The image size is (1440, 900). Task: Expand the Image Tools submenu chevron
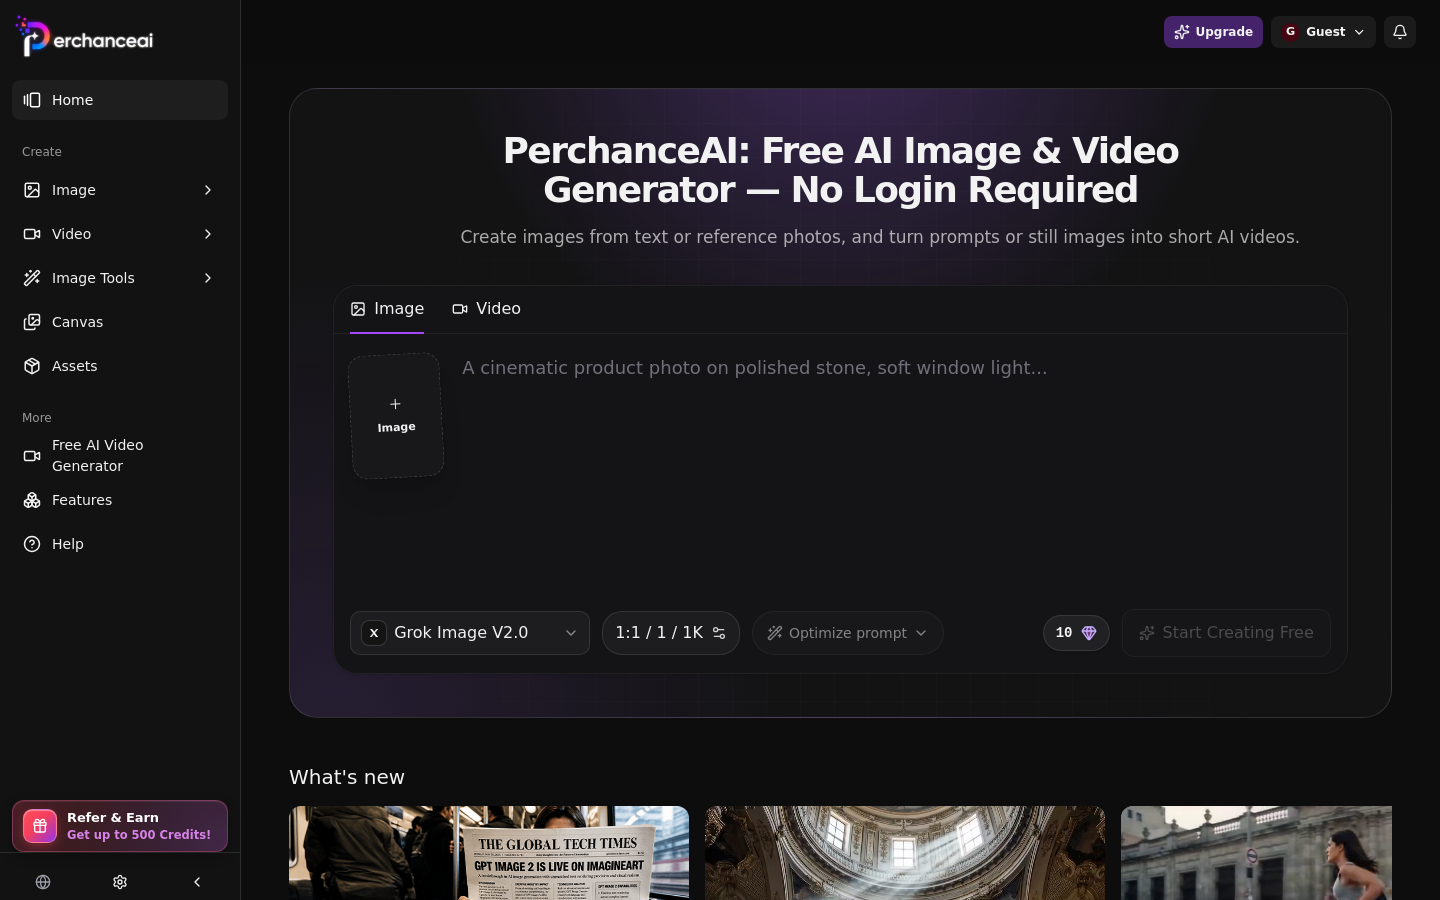[208, 278]
